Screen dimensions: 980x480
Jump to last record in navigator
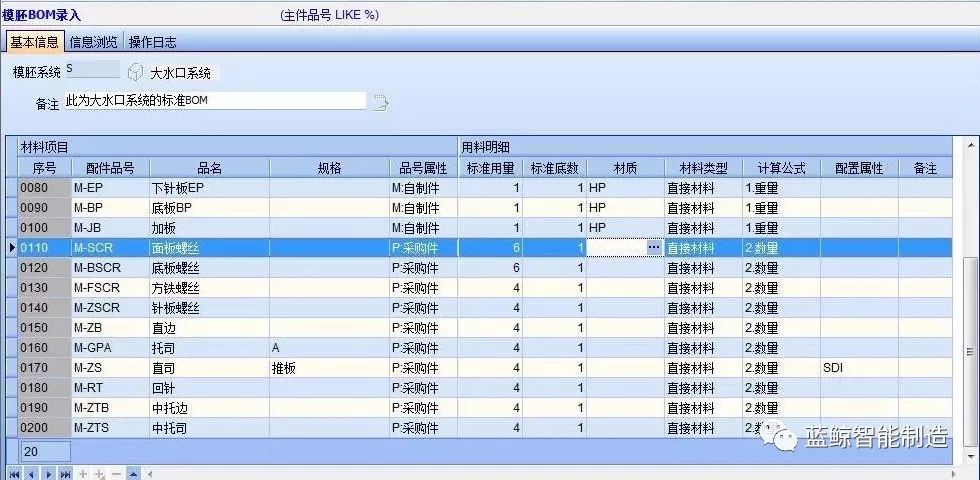[x=65, y=473]
